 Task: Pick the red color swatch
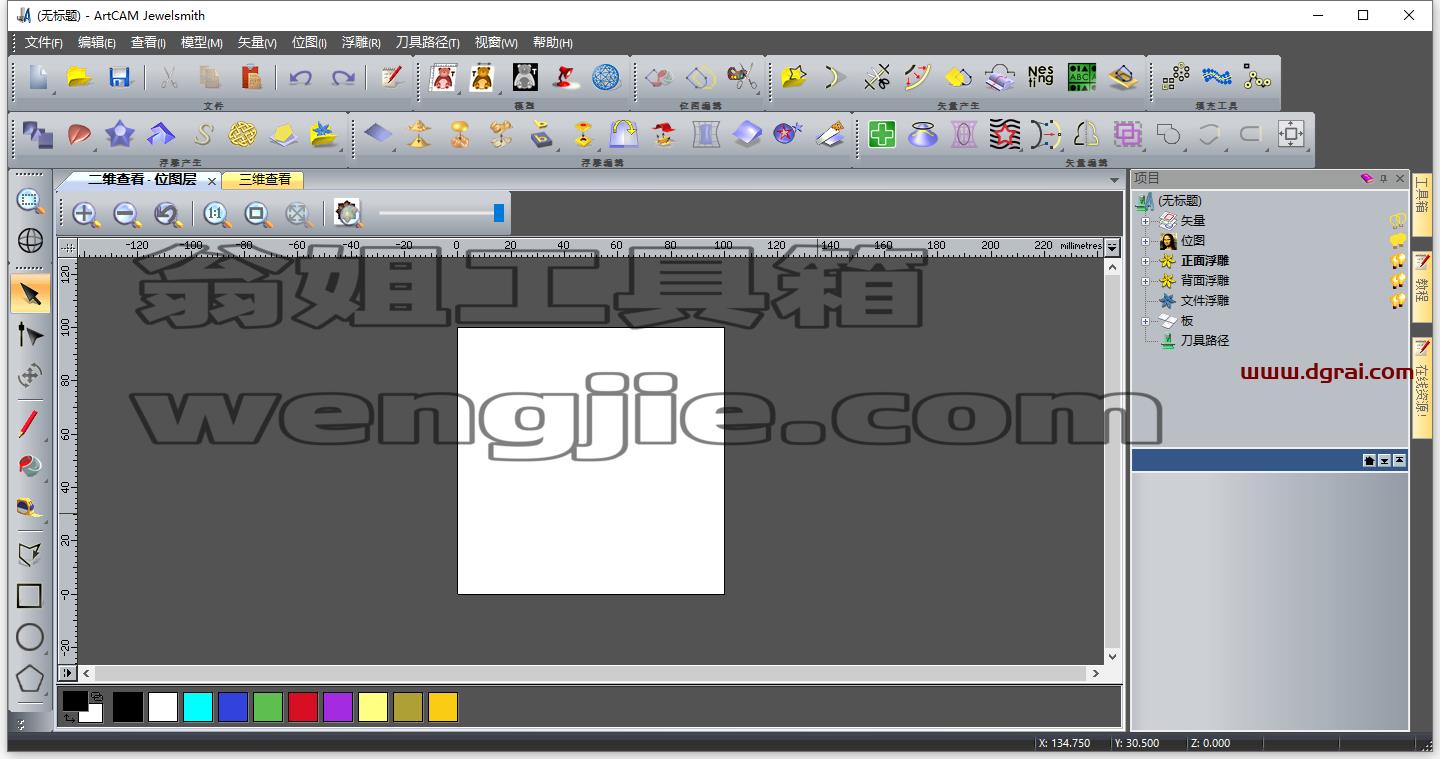pyautogui.click(x=303, y=707)
